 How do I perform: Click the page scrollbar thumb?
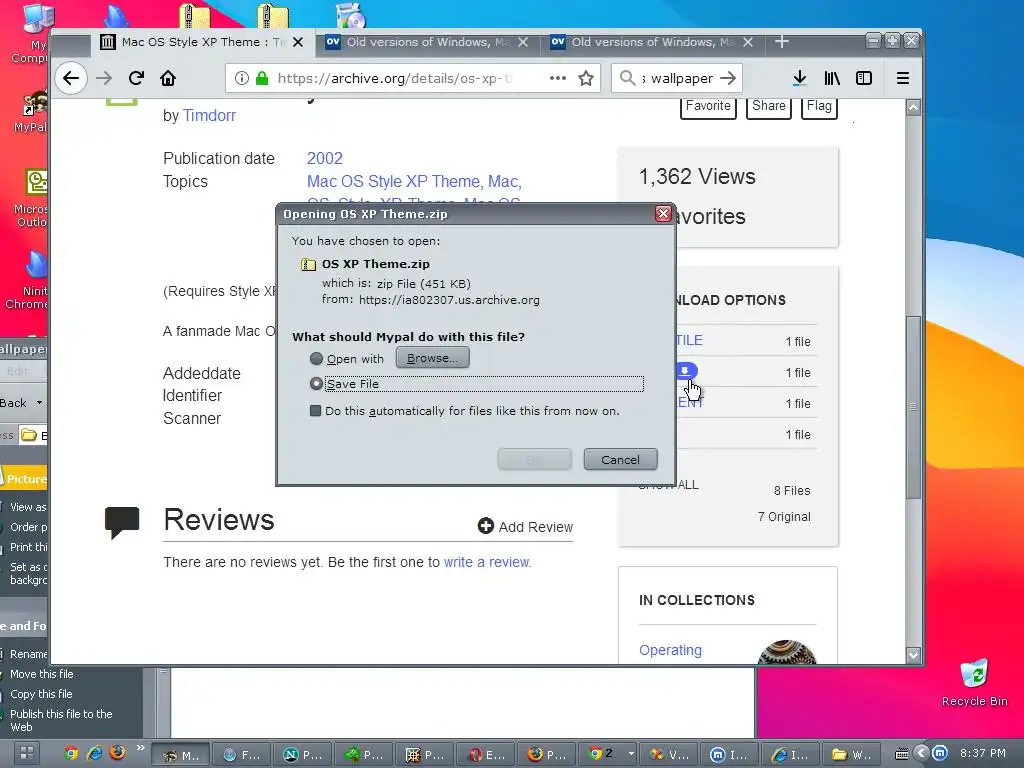tap(914, 408)
